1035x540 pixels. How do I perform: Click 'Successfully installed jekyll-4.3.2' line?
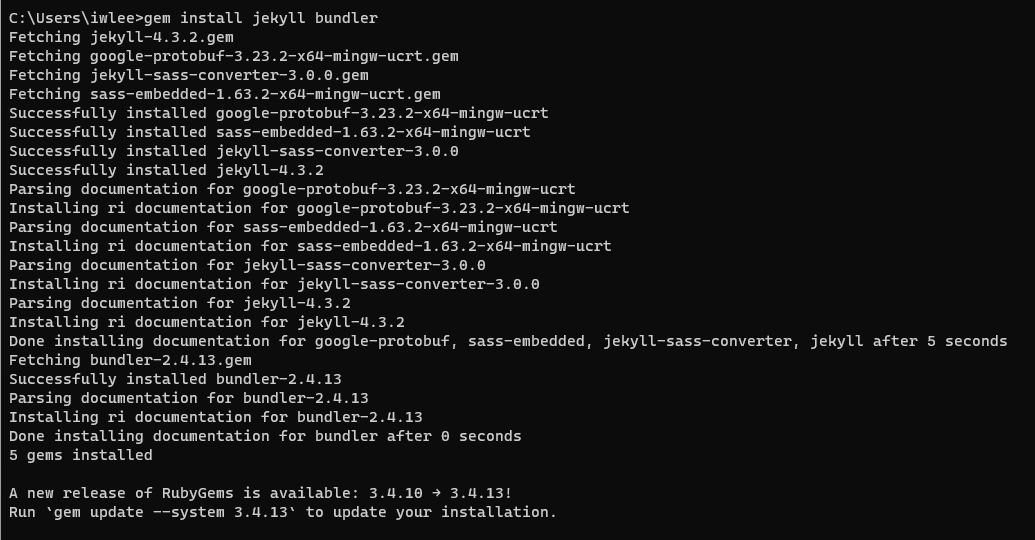pyautogui.click(x=166, y=170)
